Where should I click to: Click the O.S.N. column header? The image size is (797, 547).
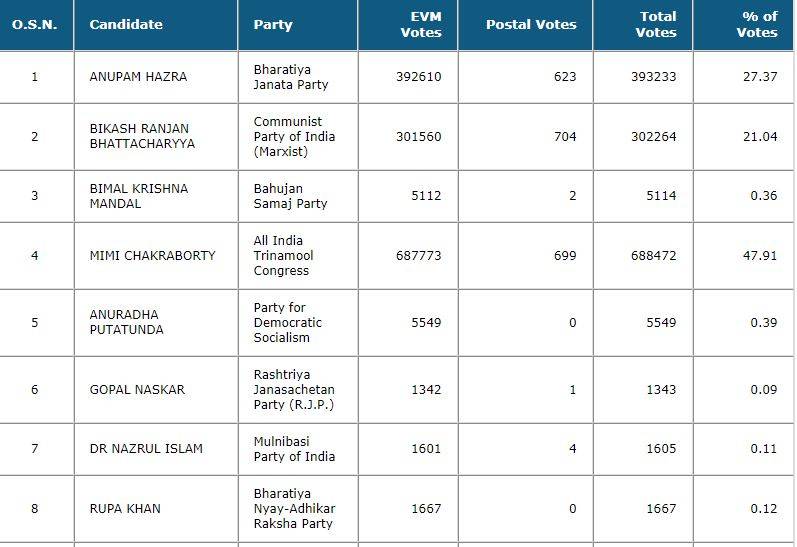coord(34,25)
